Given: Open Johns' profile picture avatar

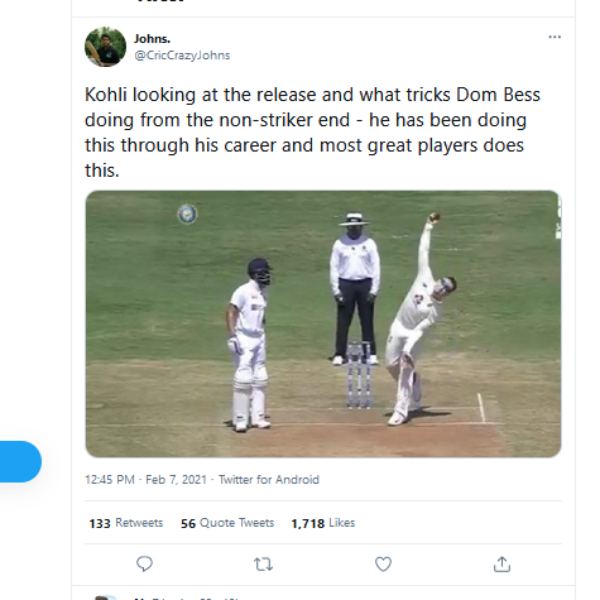Looking at the screenshot, I should click(x=105, y=47).
